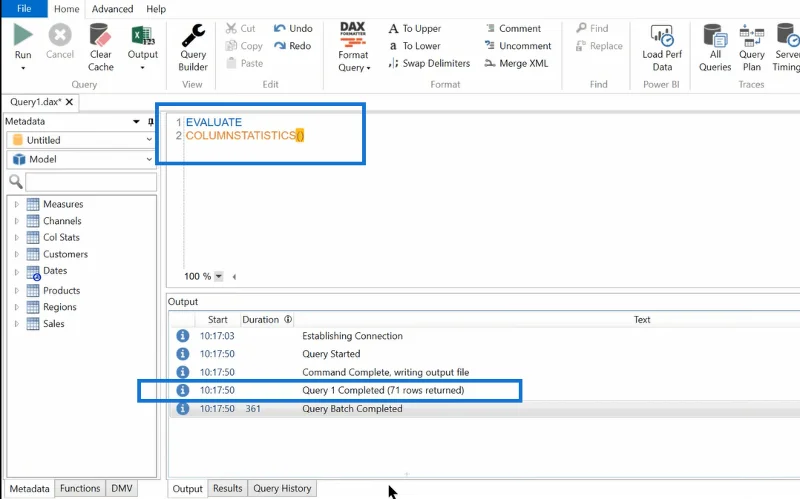Switch to the DMV tab

click(x=122, y=488)
